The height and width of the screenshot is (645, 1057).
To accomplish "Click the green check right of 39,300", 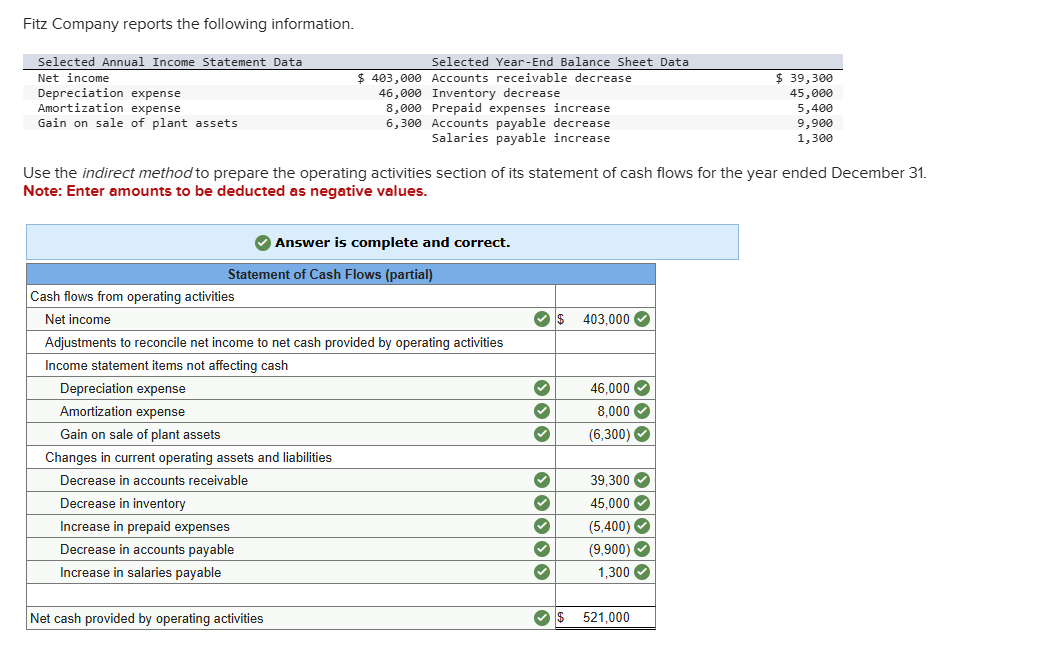I will 642,480.
